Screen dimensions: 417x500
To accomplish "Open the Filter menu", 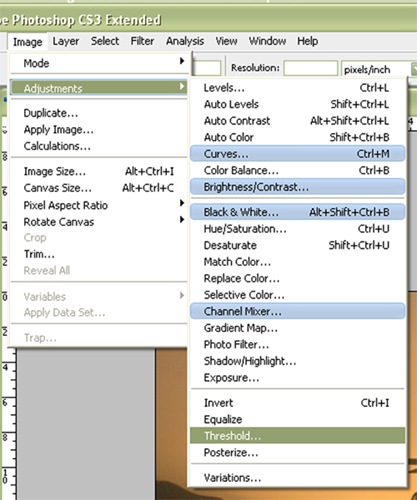I will click(x=142, y=41).
